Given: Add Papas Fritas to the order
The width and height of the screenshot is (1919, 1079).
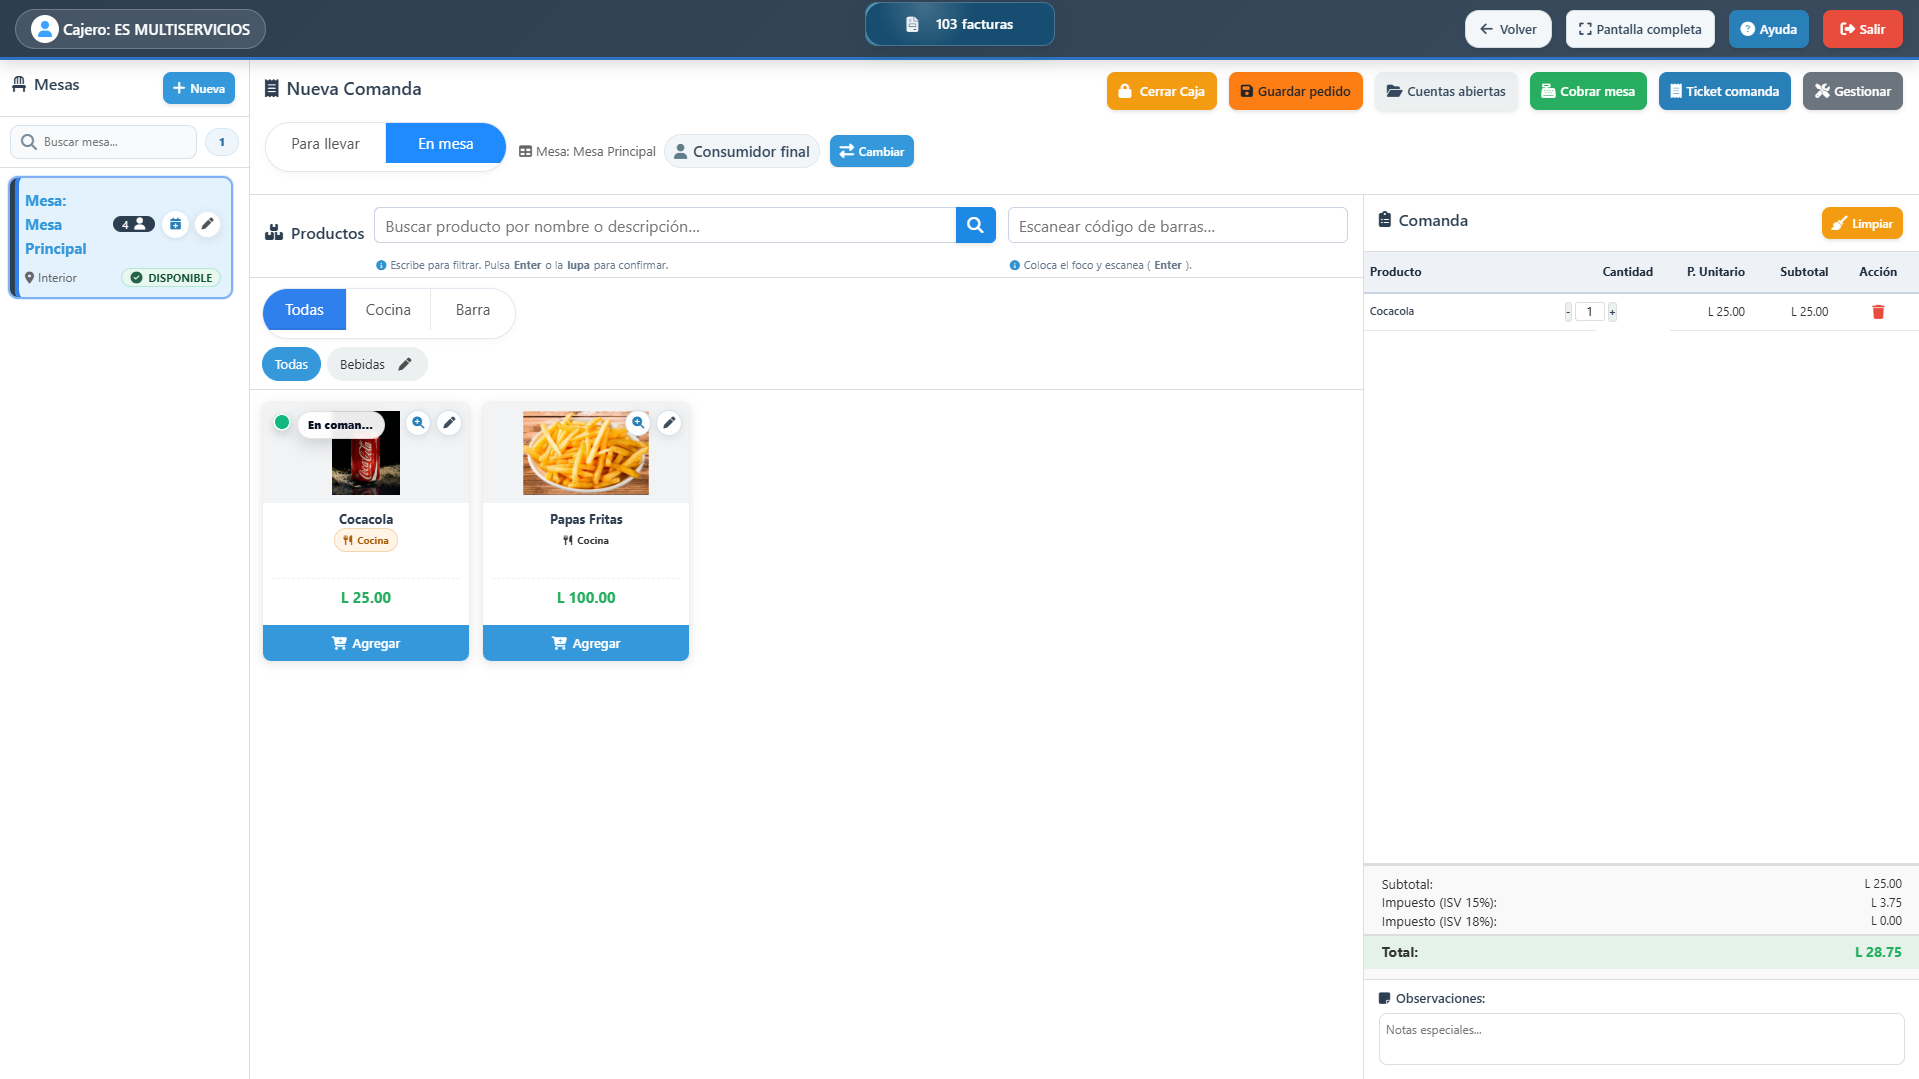Looking at the screenshot, I should pos(586,643).
